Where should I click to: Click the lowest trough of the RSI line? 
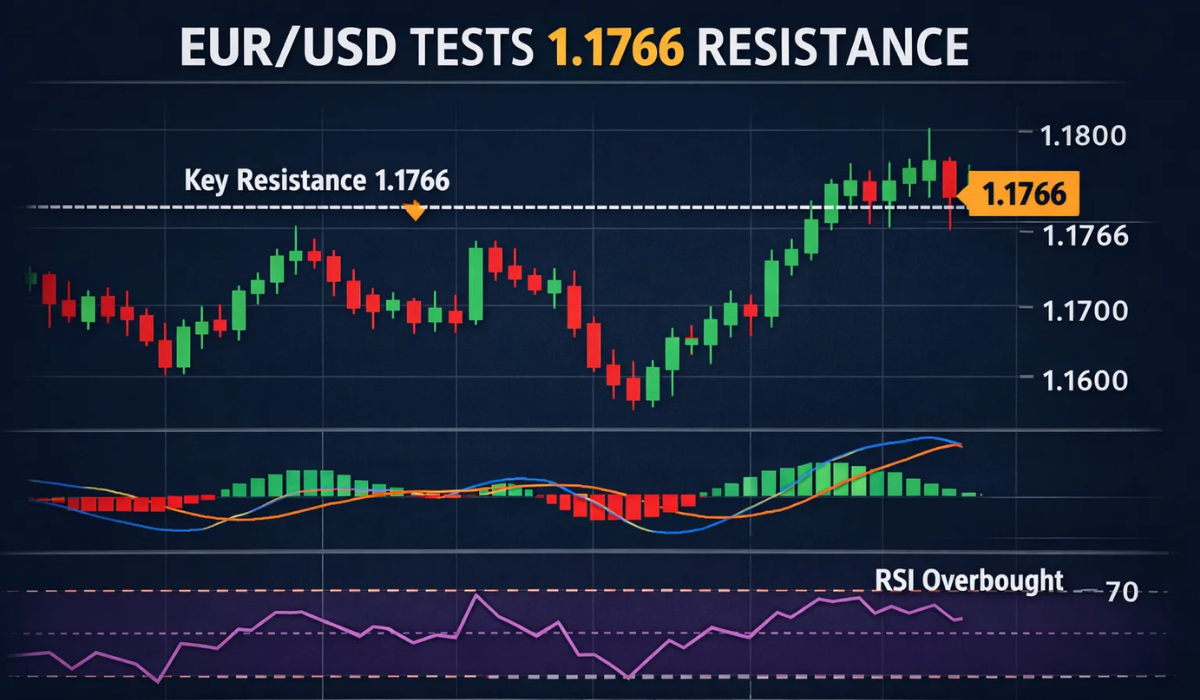click(x=628, y=676)
